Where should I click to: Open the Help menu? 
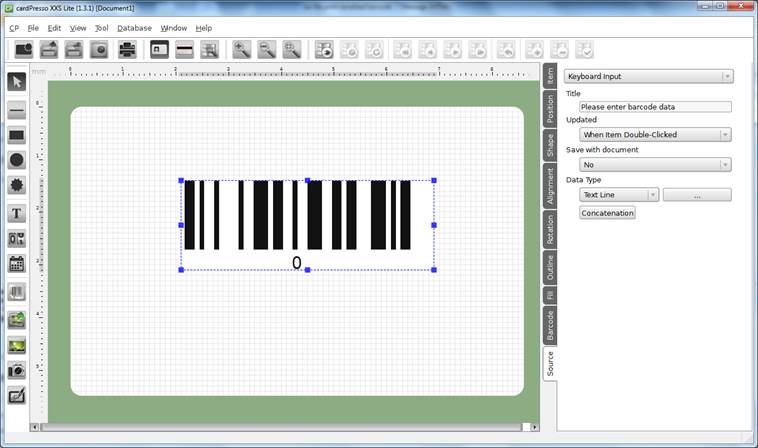(x=204, y=28)
